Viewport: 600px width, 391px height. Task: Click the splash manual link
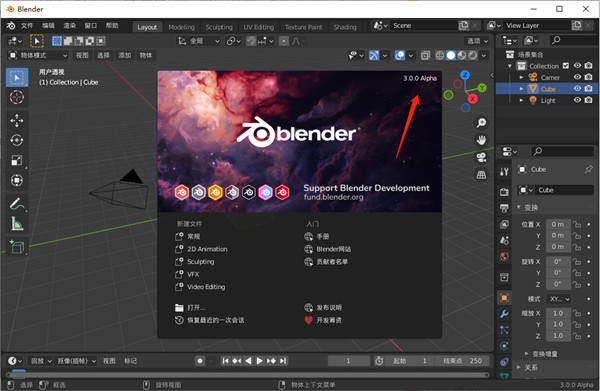(x=317, y=236)
